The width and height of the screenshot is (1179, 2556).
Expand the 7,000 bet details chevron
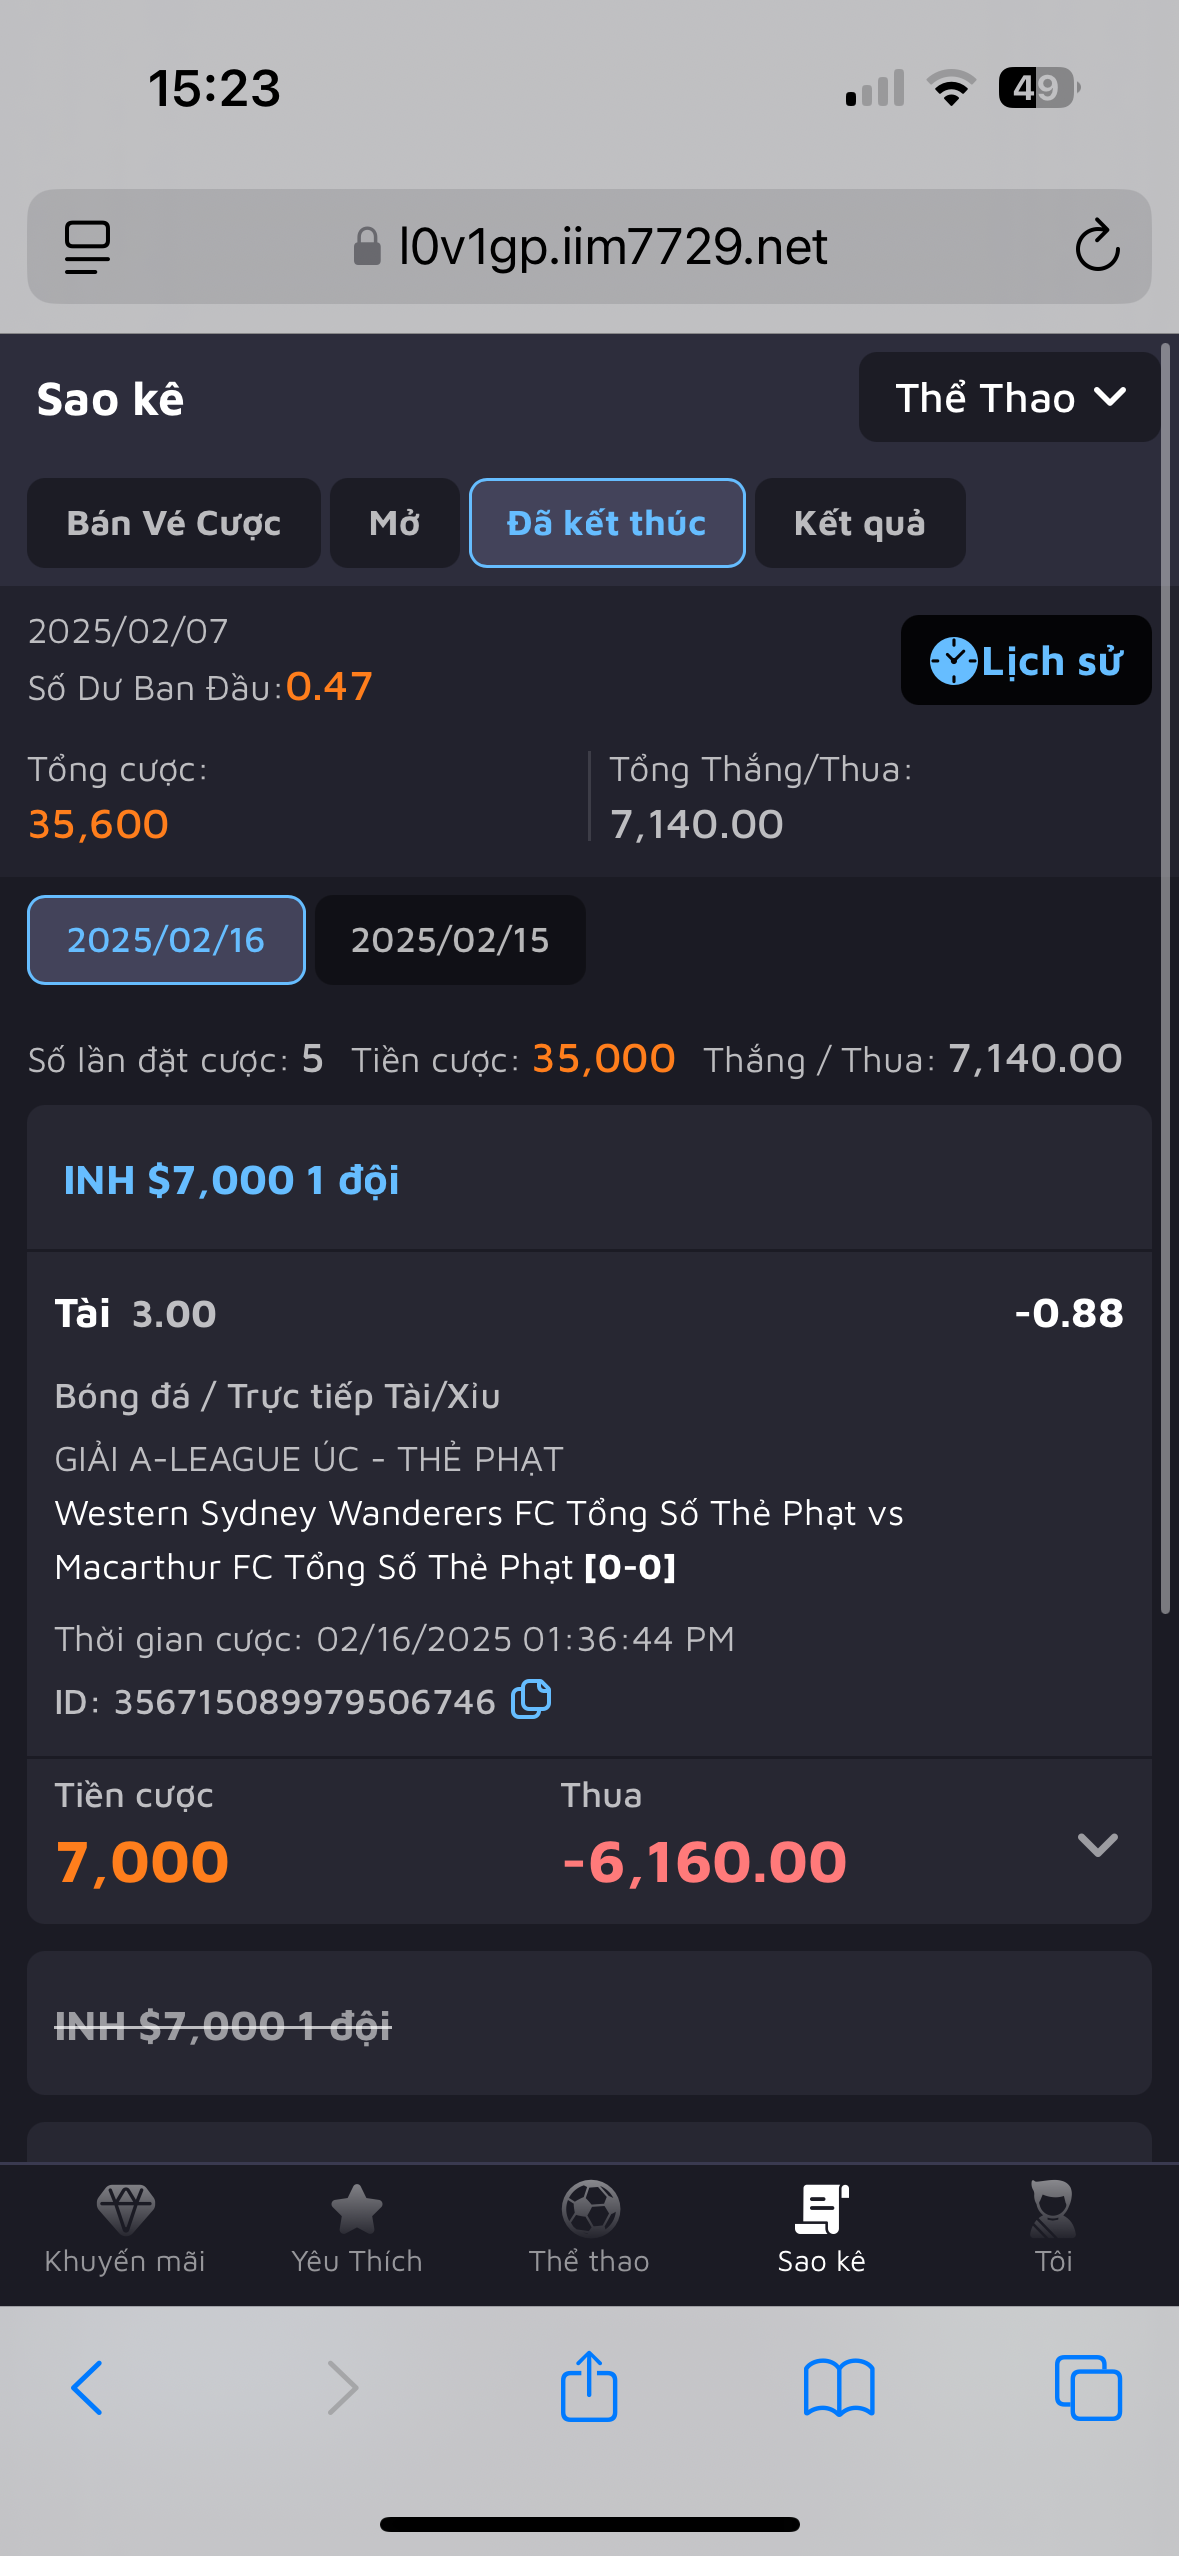point(1097,1845)
